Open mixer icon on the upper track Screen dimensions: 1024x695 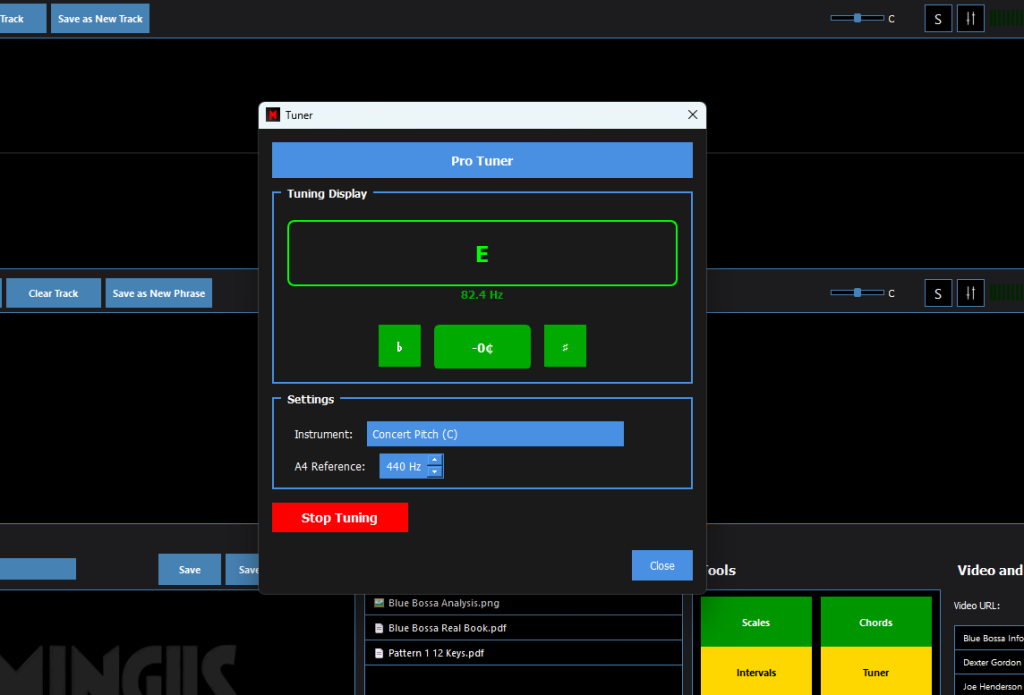click(x=970, y=19)
